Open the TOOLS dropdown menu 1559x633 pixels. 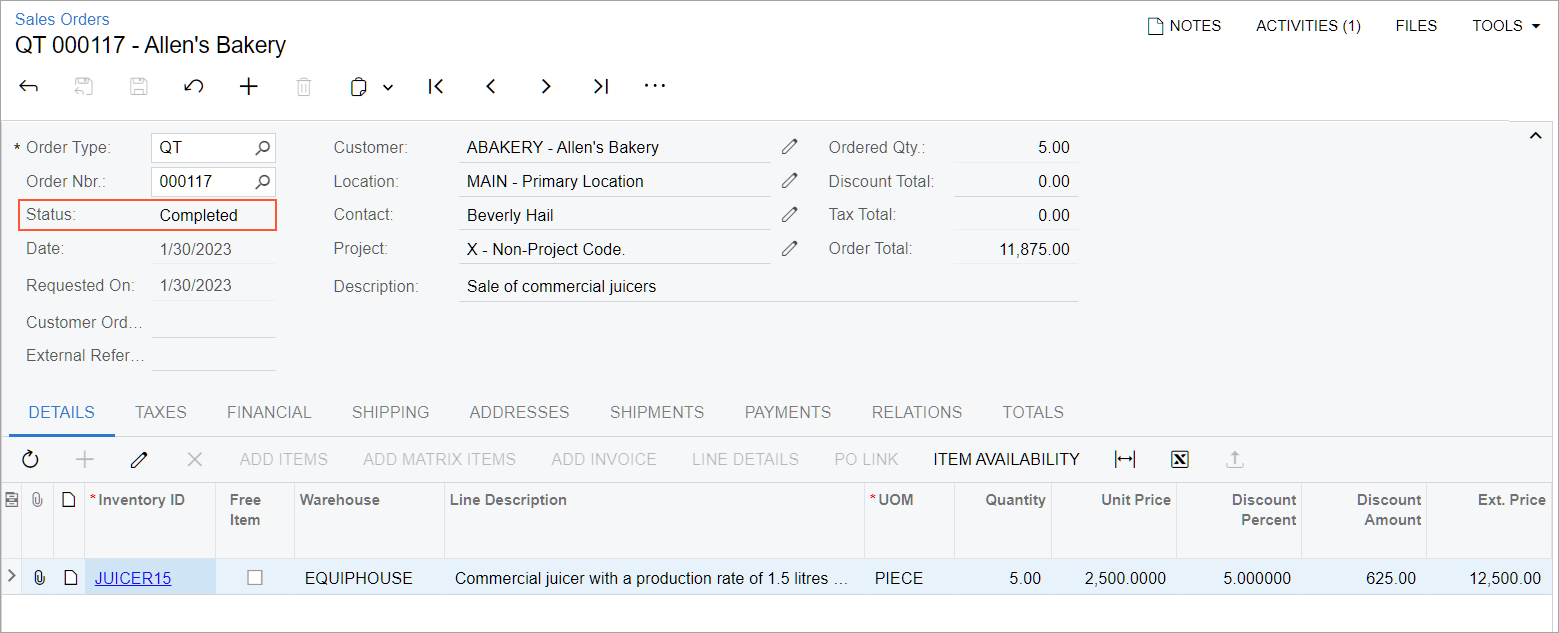(1505, 26)
